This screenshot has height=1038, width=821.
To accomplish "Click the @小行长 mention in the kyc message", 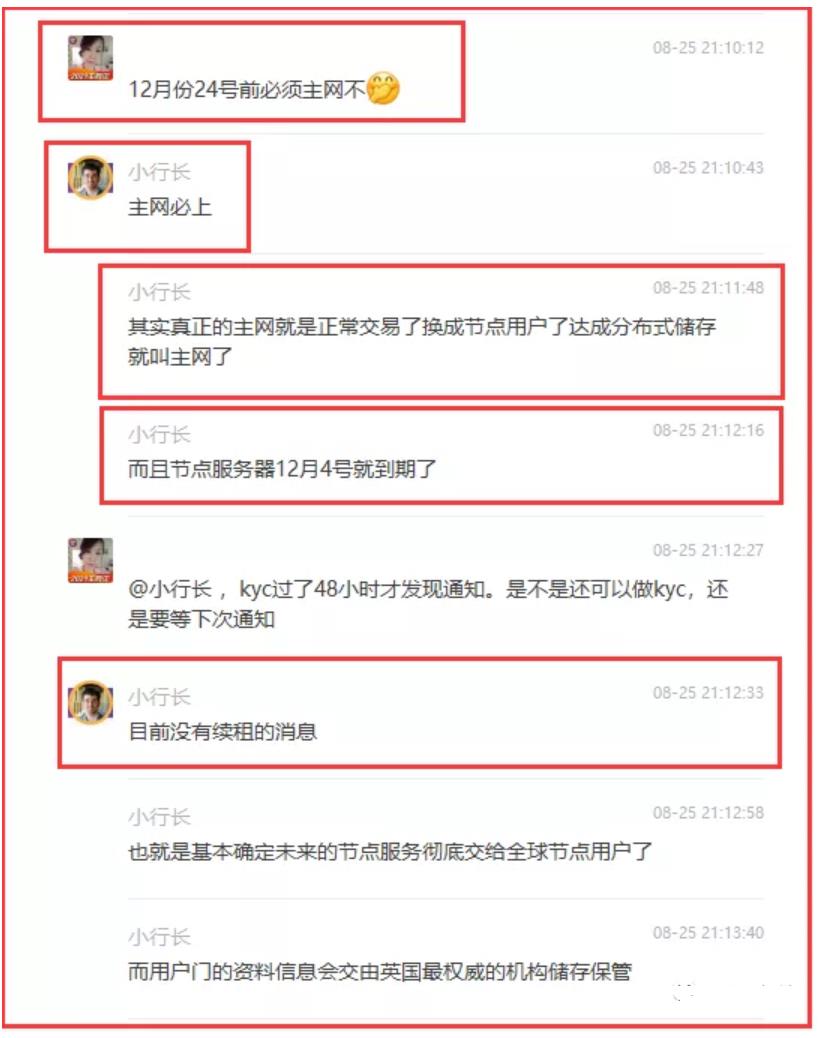I will click(x=169, y=589).
